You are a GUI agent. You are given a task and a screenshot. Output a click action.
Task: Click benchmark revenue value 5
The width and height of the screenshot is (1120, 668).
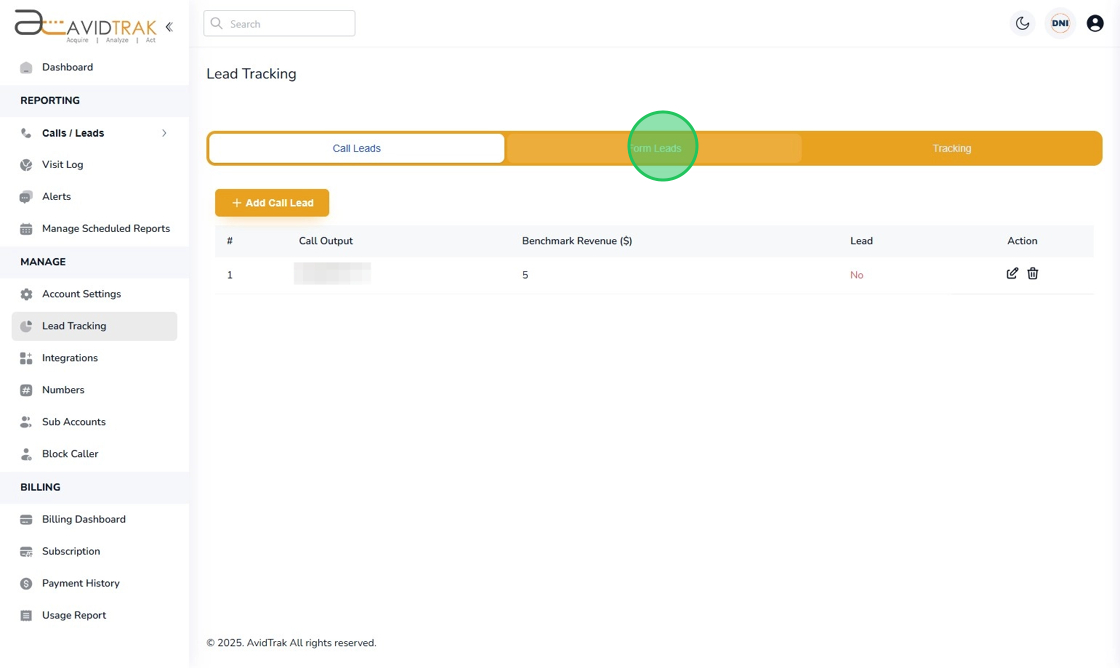pyautogui.click(x=525, y=275)
